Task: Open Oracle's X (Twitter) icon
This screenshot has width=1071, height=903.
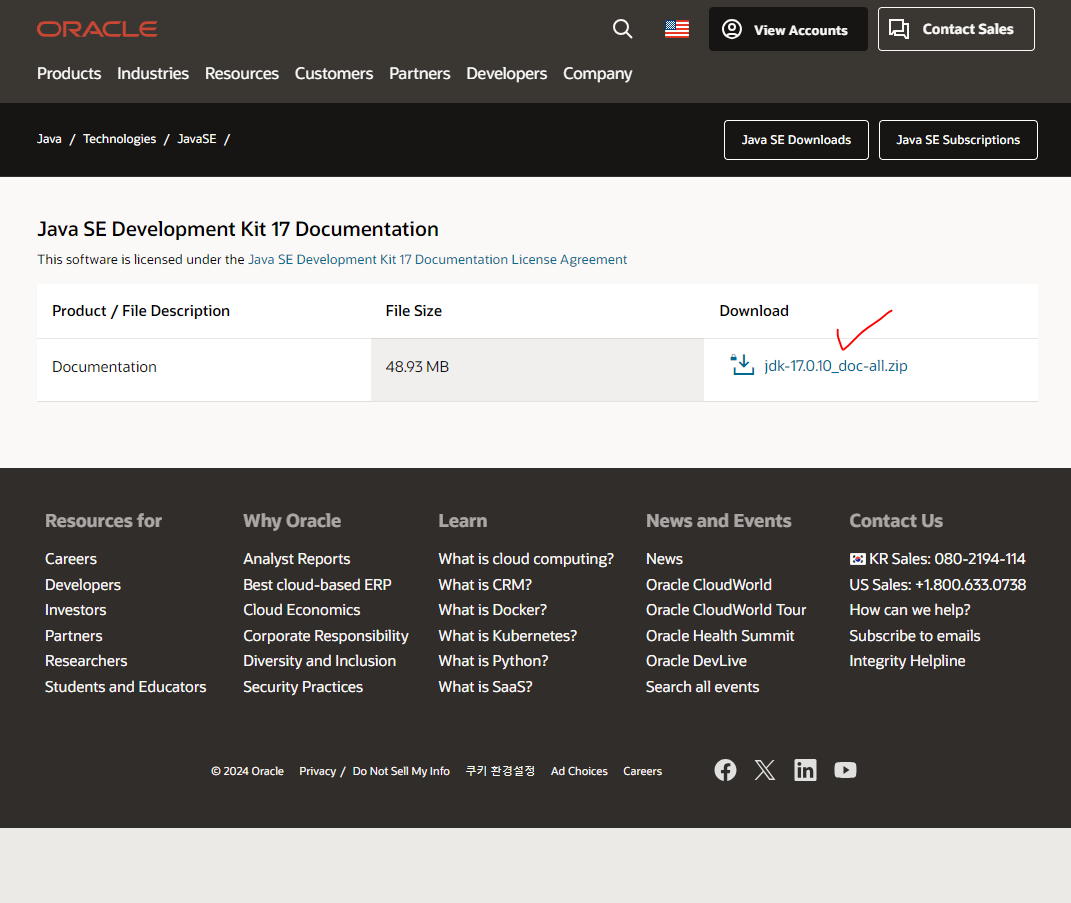Action: (765, 770)
